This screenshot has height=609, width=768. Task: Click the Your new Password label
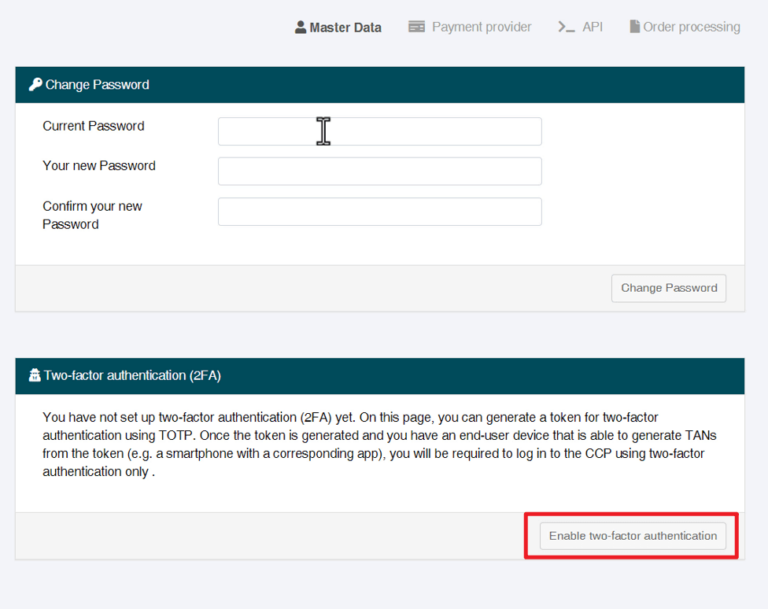99,166
